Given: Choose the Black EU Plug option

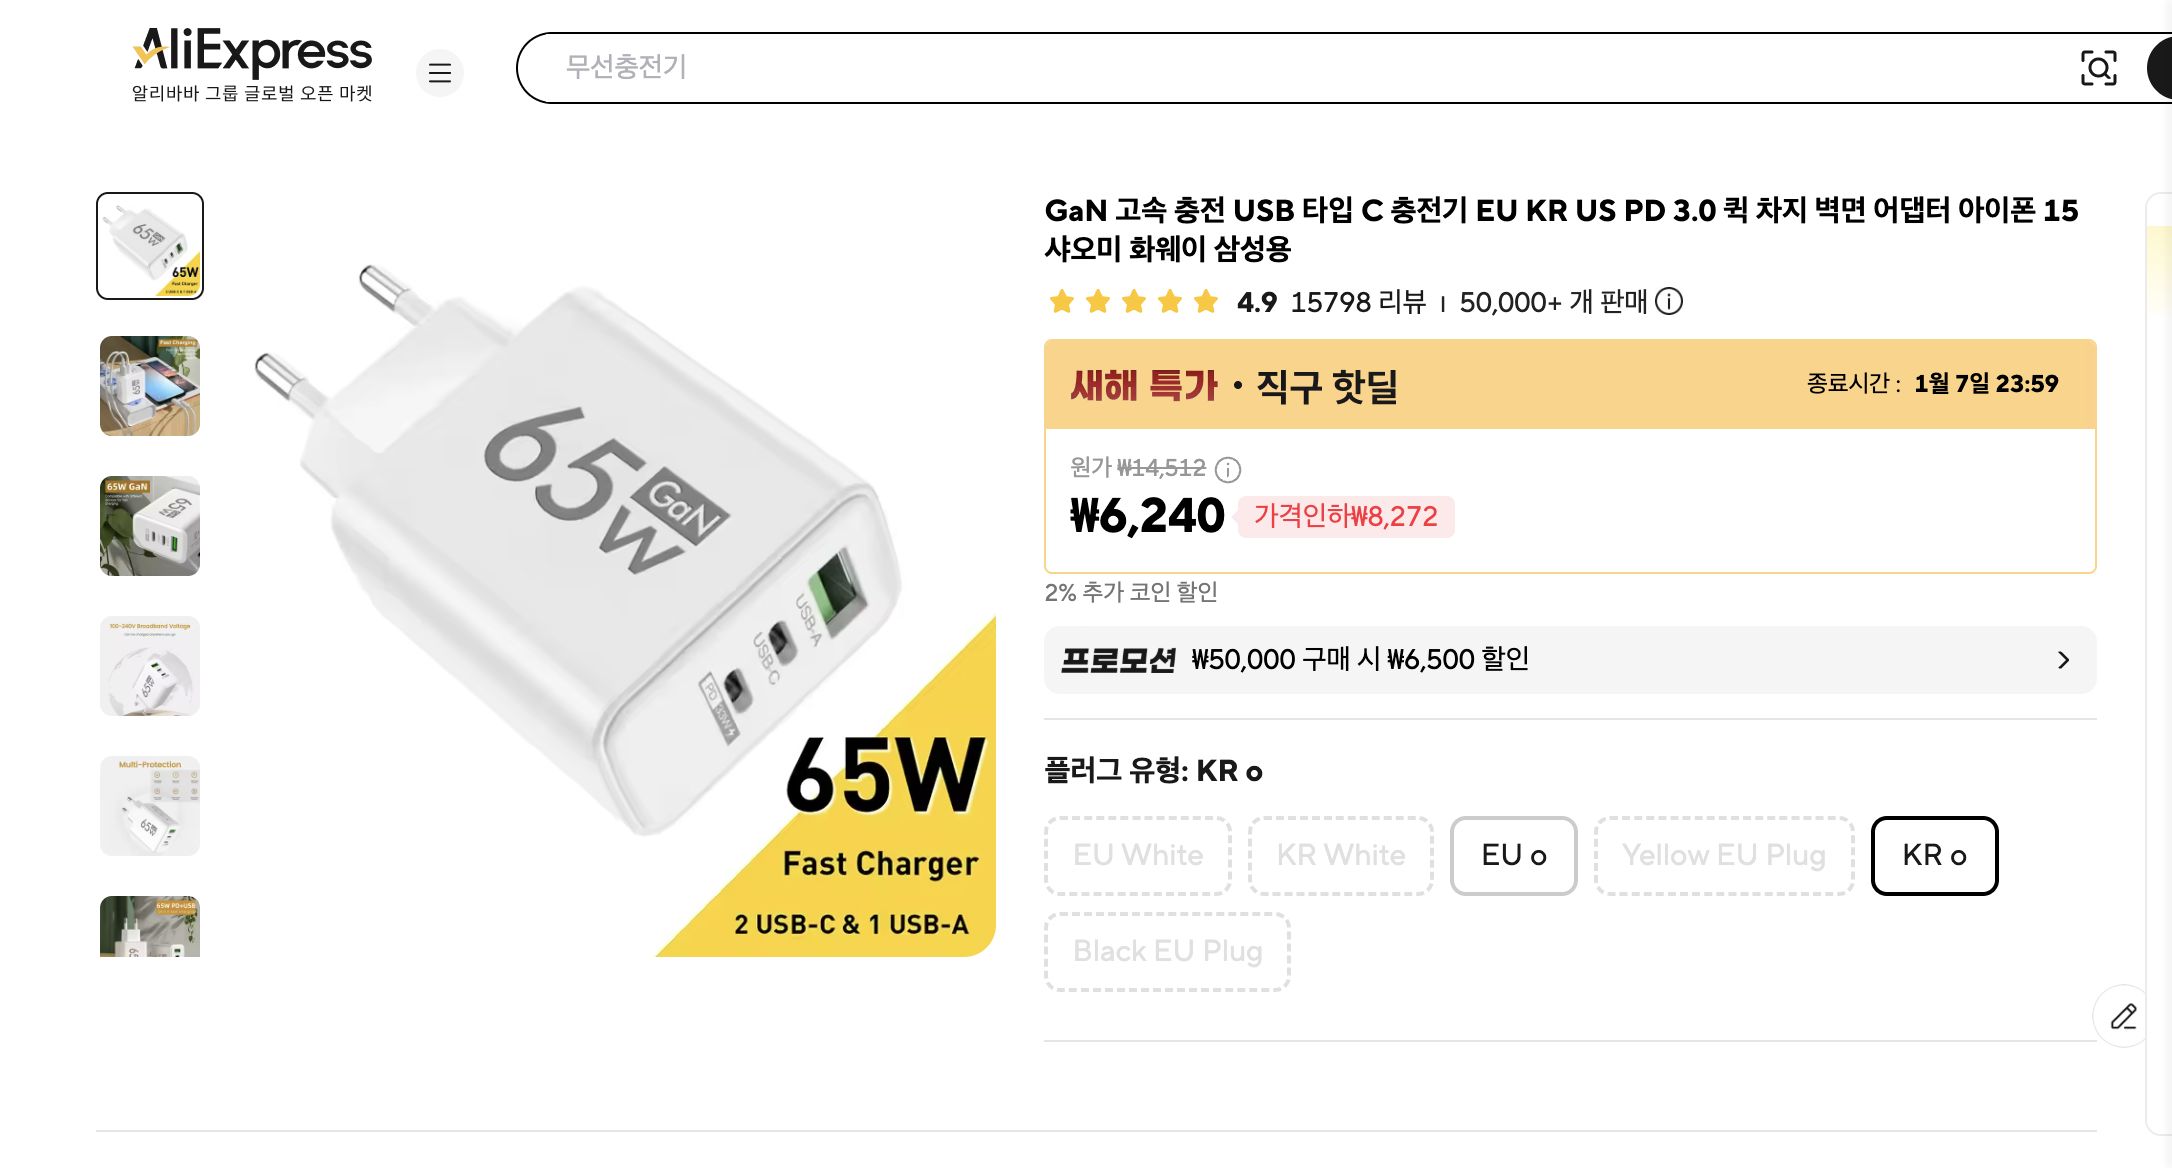Looking at the screenshot, I should pyautogui.click(x=1166, y=951).
